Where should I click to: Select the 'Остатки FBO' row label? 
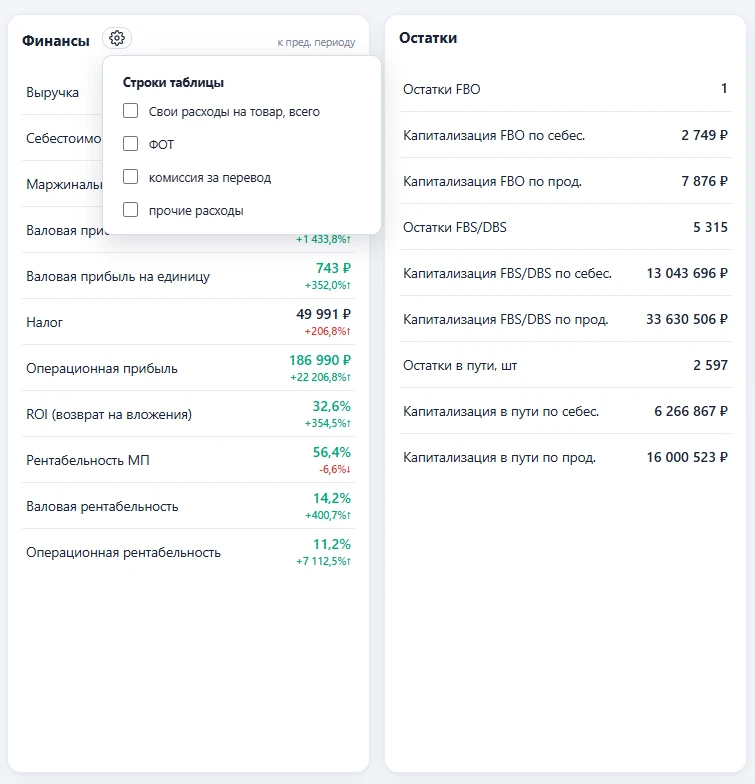point(442,90)
